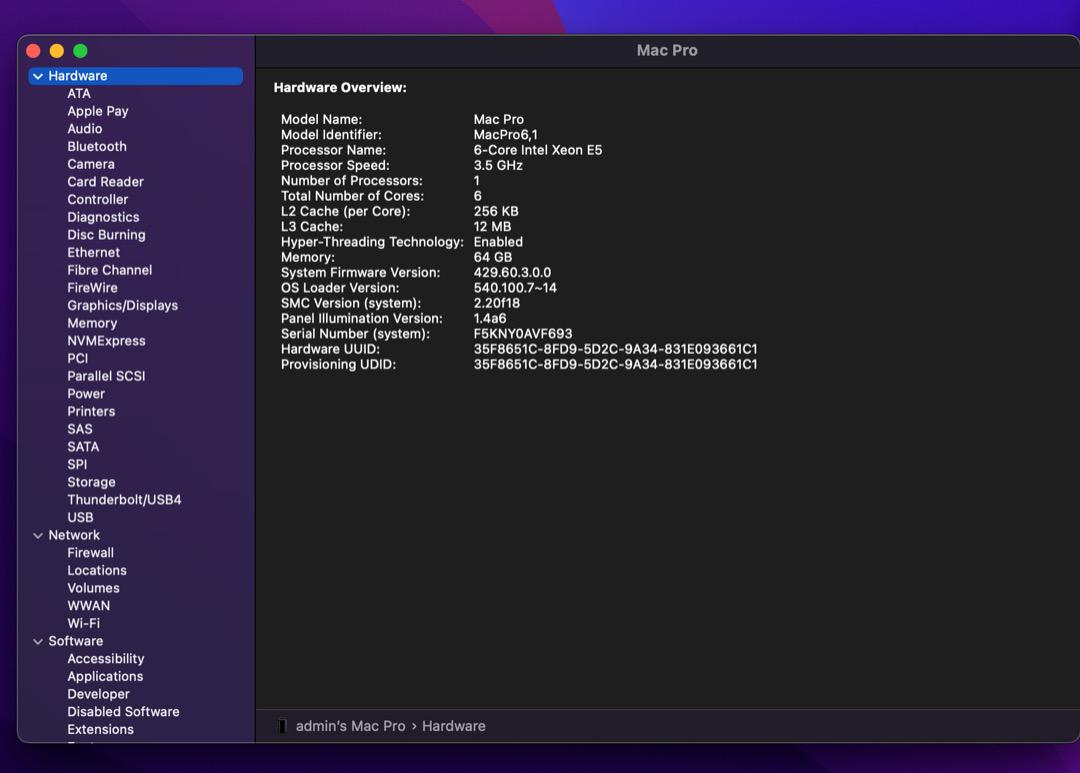Select Audio in the sidebar
This screenshot has width=1080, height=773.
[x=85, y=129]
